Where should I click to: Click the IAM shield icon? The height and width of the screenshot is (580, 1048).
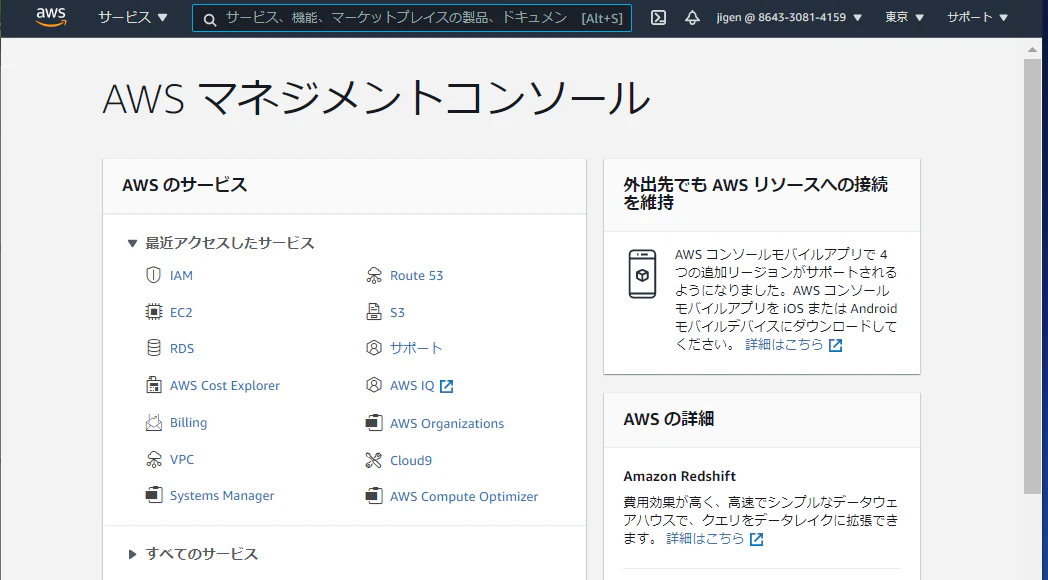pos(154,275)
